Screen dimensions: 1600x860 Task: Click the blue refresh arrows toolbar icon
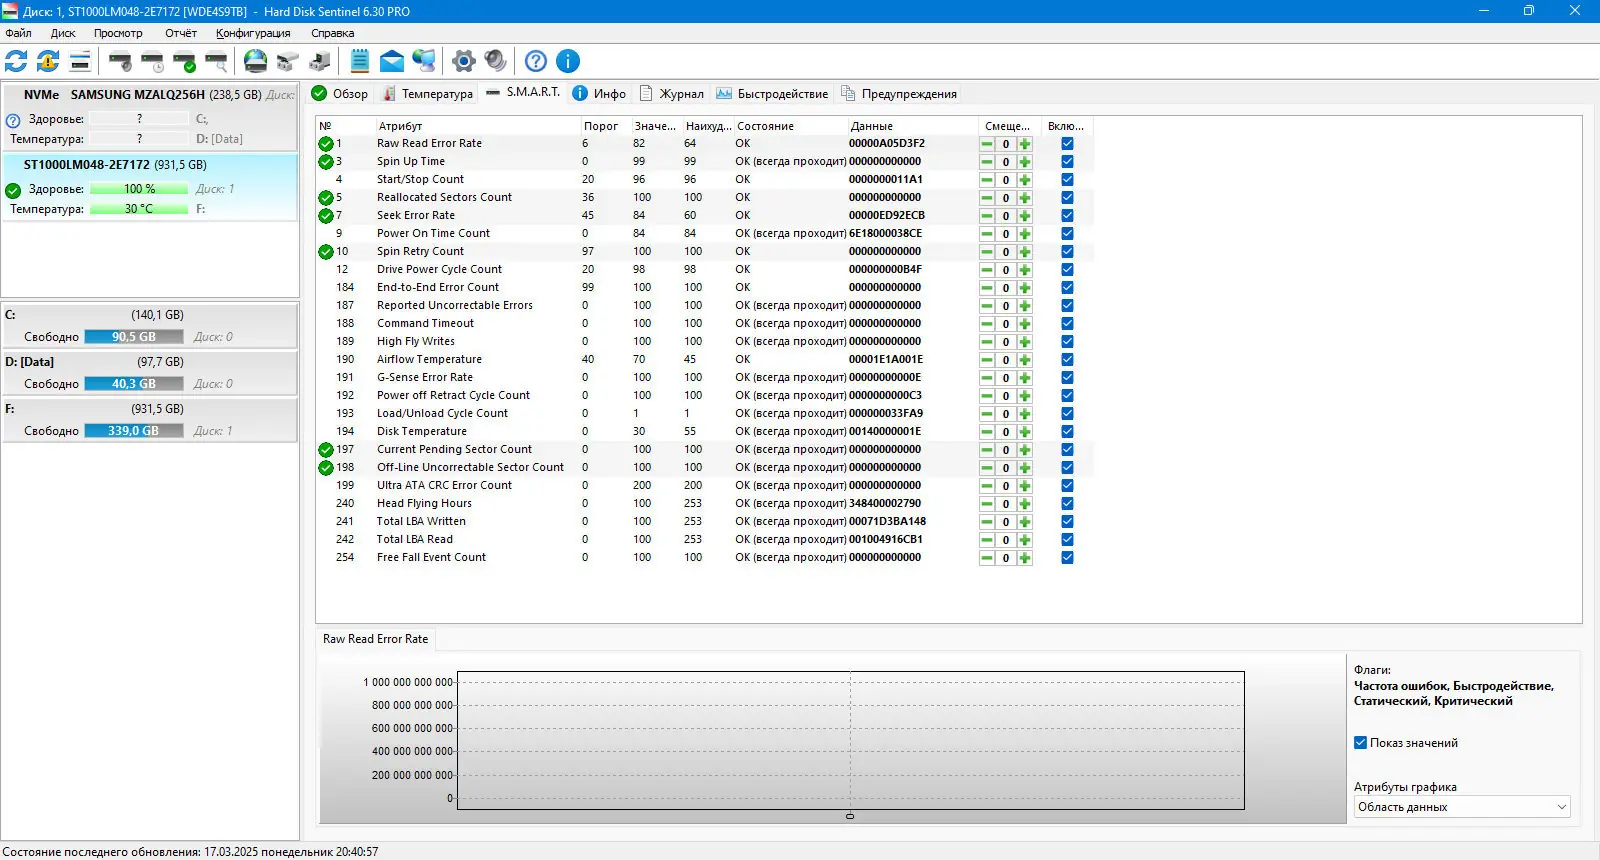coord(16,61)
